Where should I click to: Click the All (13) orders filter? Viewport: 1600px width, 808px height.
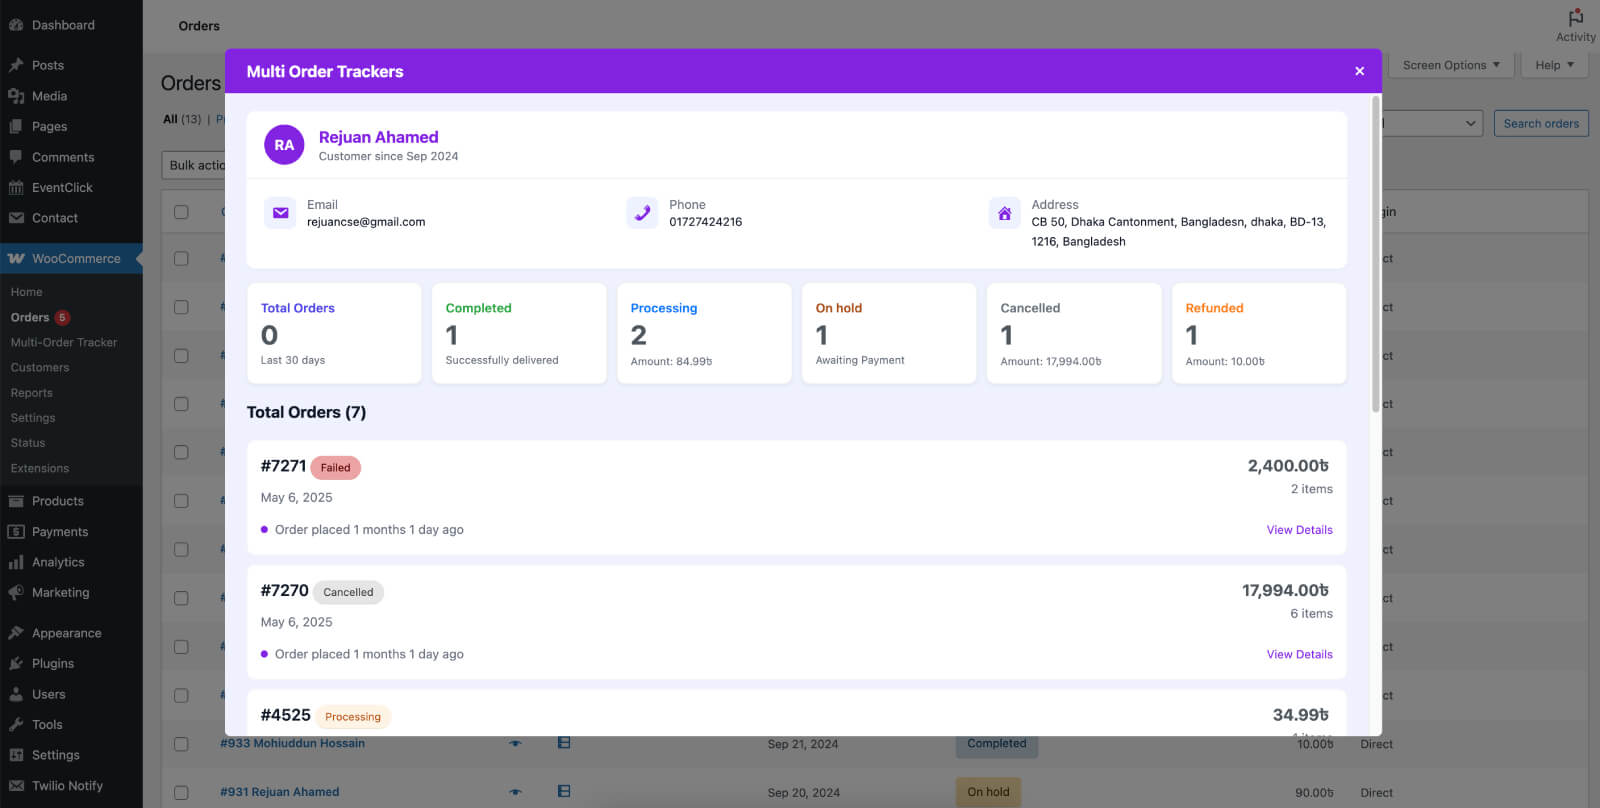point(182,119)
